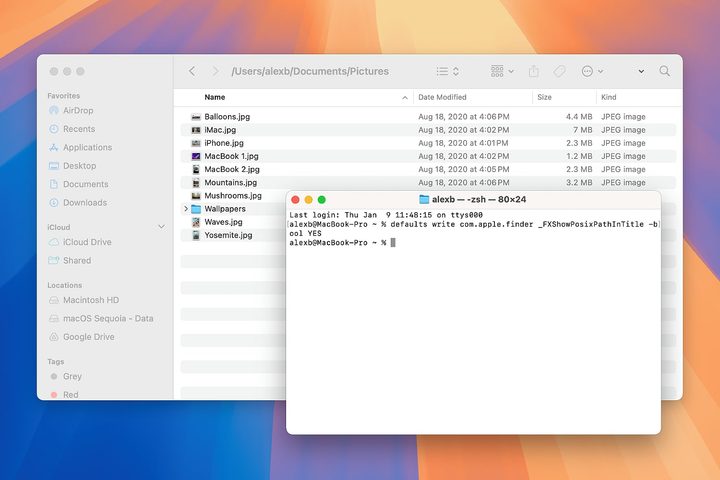This screenshot has height=480, width=720.
Task: Click the Finder Share icon
Action: pyautogui.click(x=534, y=71)
